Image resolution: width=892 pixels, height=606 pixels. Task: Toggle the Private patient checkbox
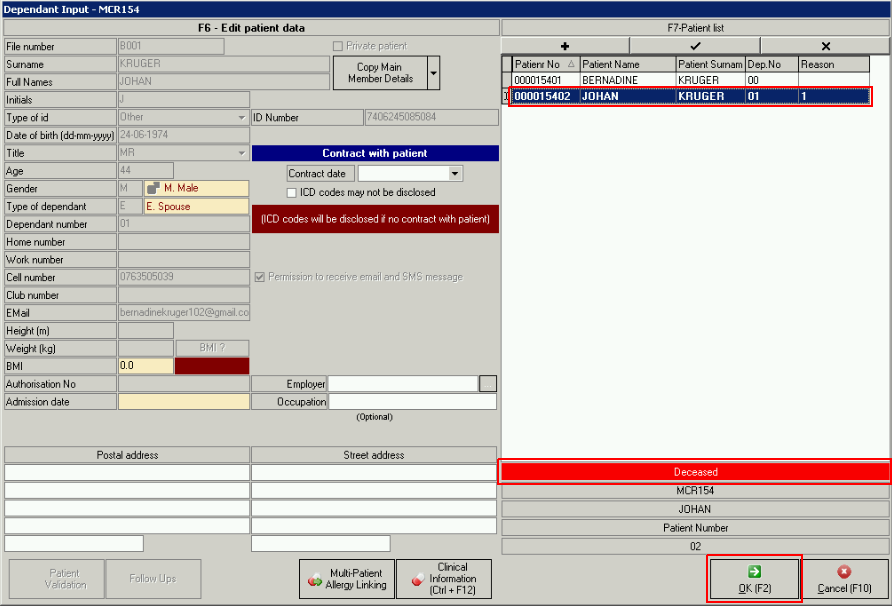click(337, 46)
